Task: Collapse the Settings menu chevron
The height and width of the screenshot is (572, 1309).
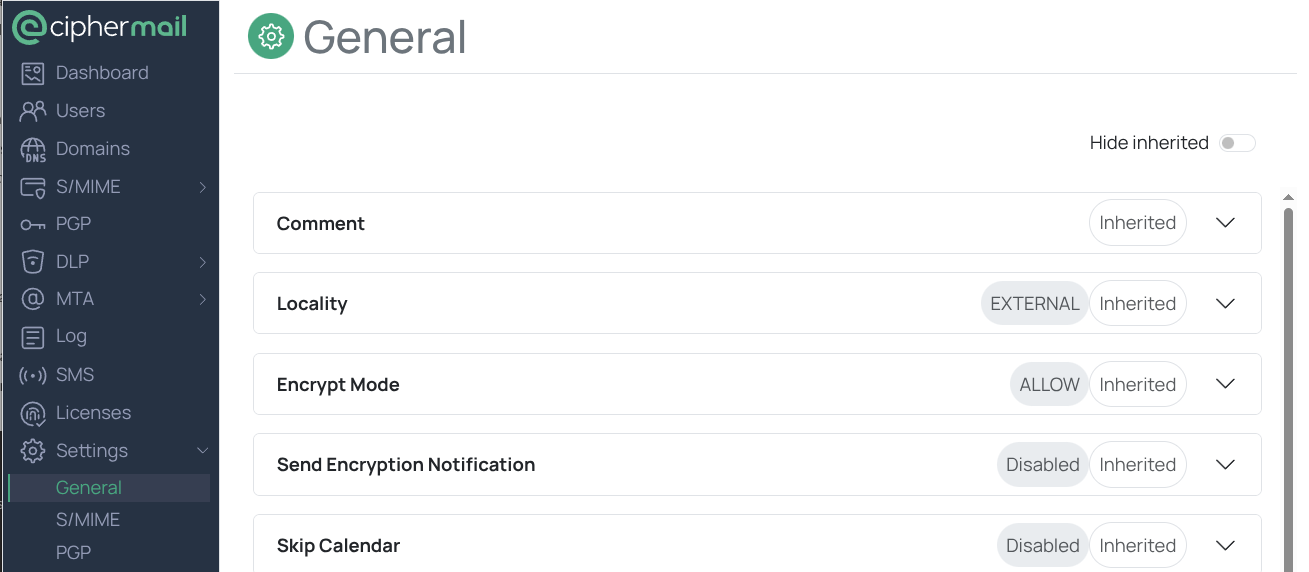Action: pyautogui.click(x=202, y=451)
